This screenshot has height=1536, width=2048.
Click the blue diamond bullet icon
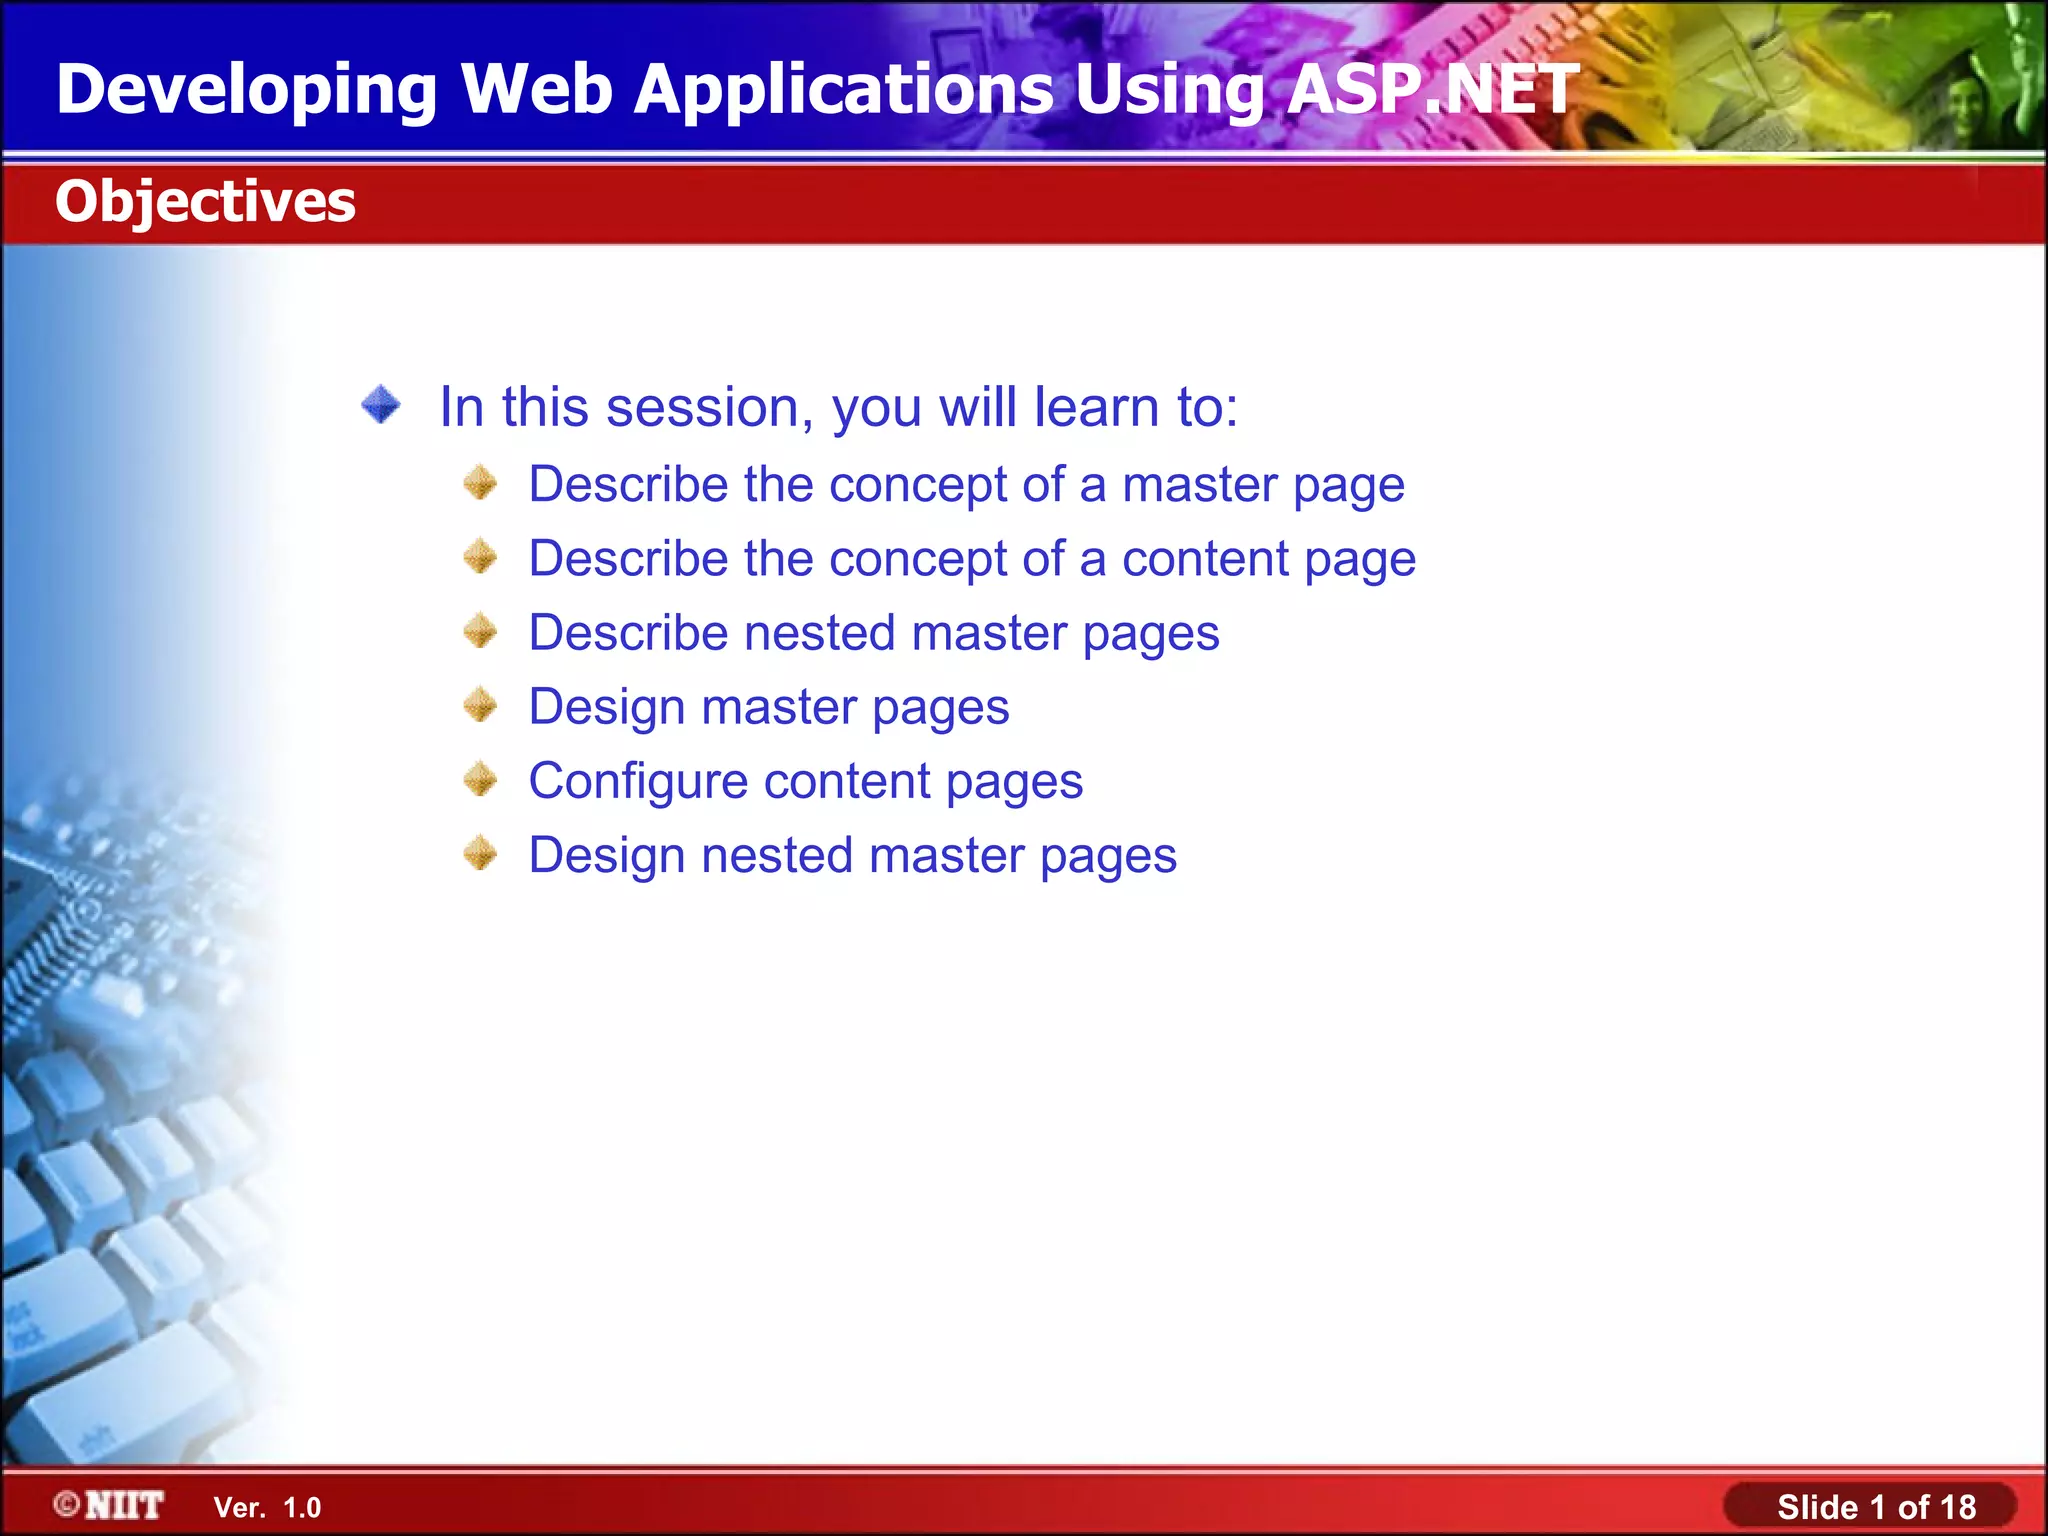(x=381, y=405)
